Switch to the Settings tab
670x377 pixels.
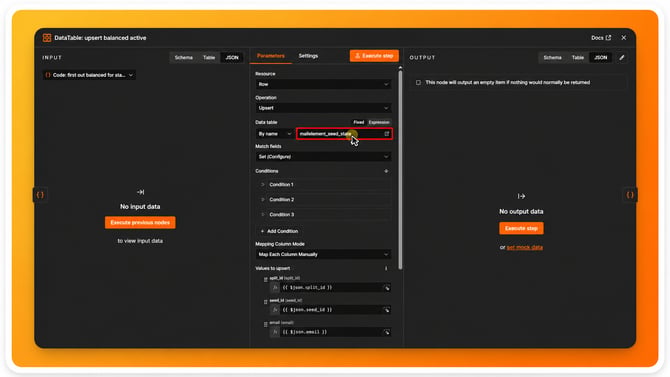pyautogui.click(x=308, y=56)
